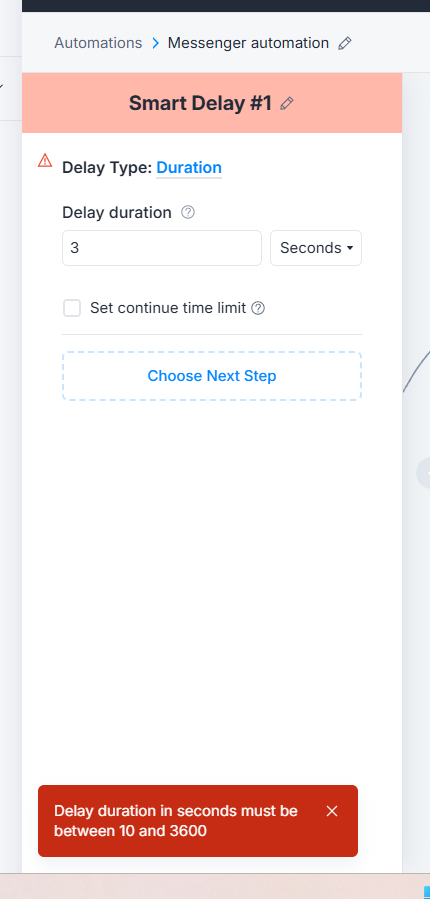This screenshot has width=430, height=899.
Task: Dismiss the red error notification
Action: (331, 811)
